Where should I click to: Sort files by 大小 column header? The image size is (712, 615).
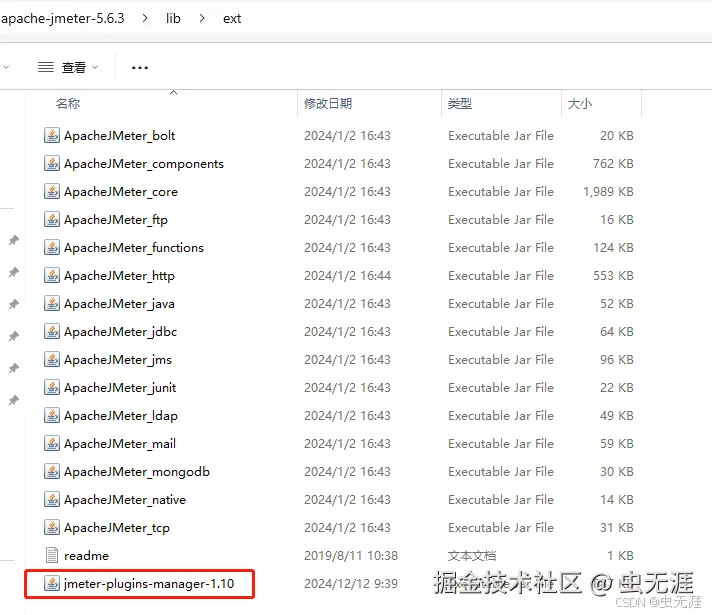[x=580, y=104]
